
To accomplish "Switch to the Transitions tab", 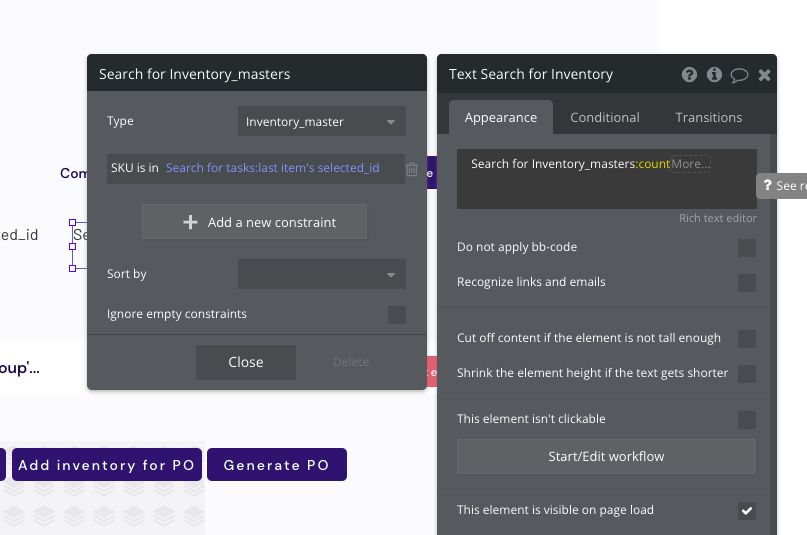I will 708,117.
